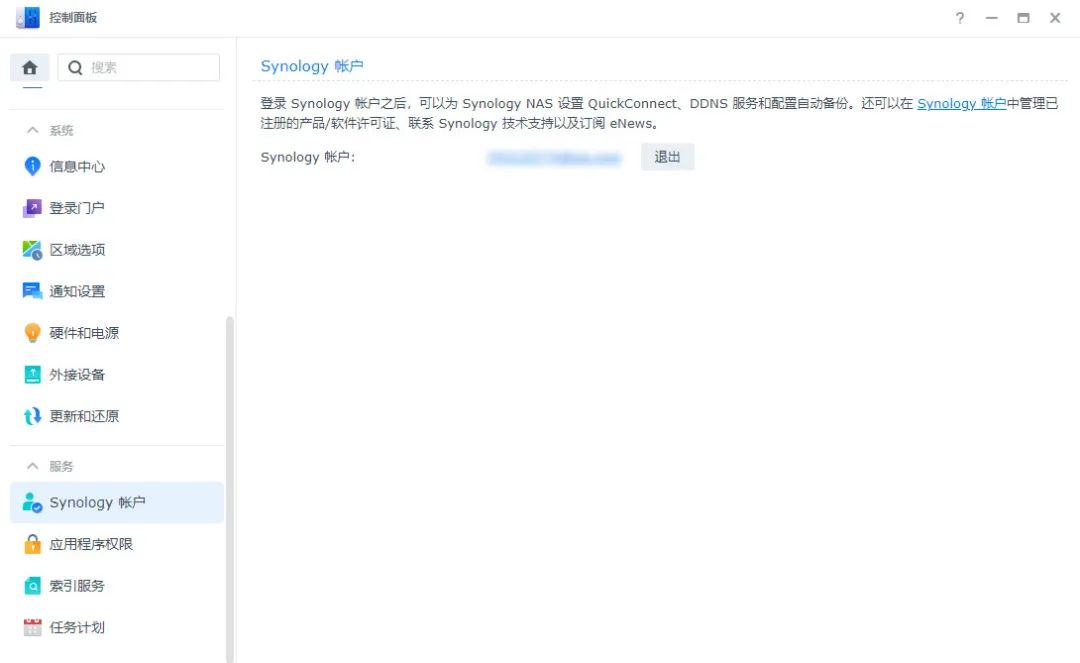Open the 区域选项 label
The image size is (1080, 663).
[x=77, y=250]
